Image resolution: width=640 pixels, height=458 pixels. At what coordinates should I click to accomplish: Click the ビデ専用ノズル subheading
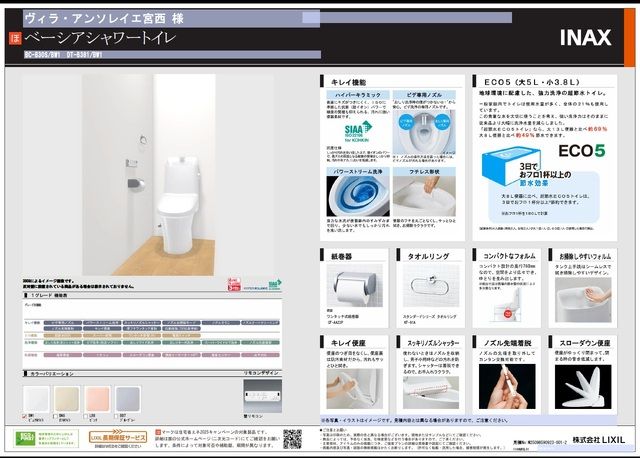coord(424,95)
